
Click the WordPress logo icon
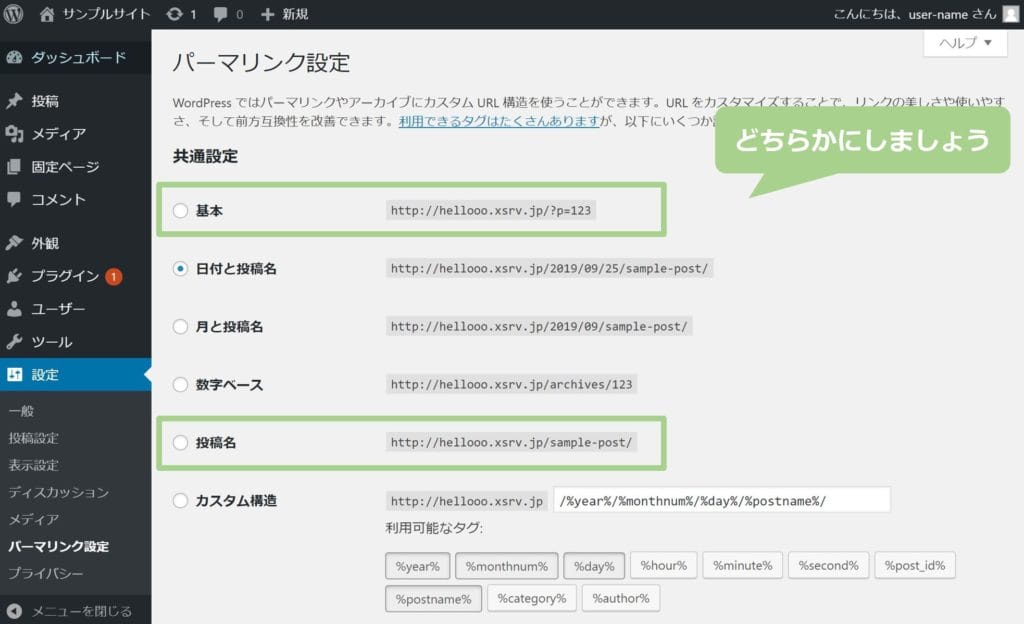point(14,14)
